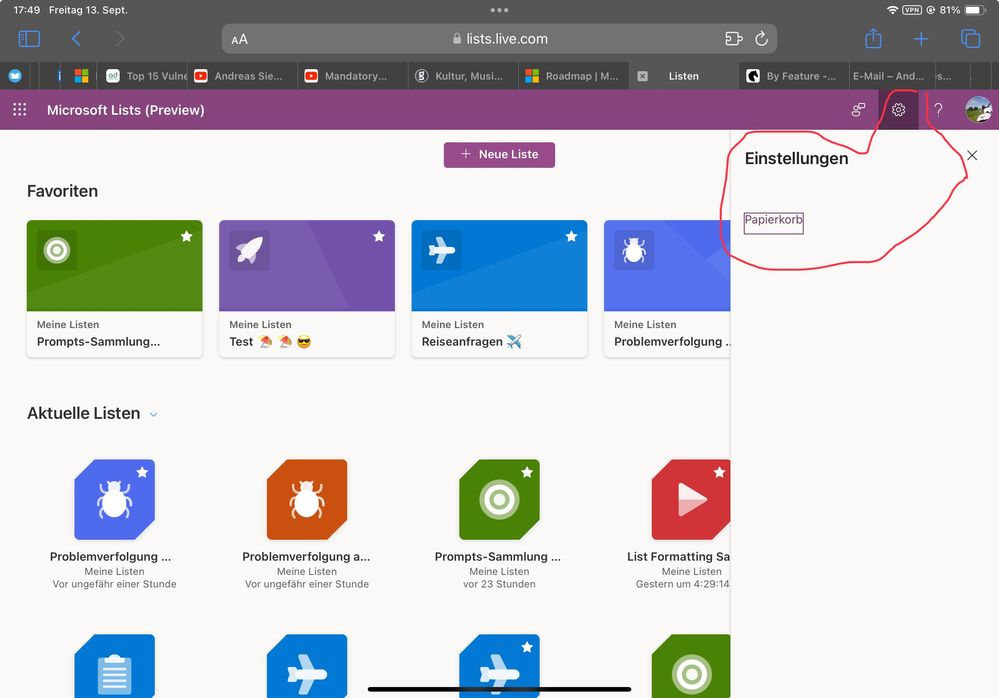Click the rocket icon on the Test card

click(x=249, y=250)
